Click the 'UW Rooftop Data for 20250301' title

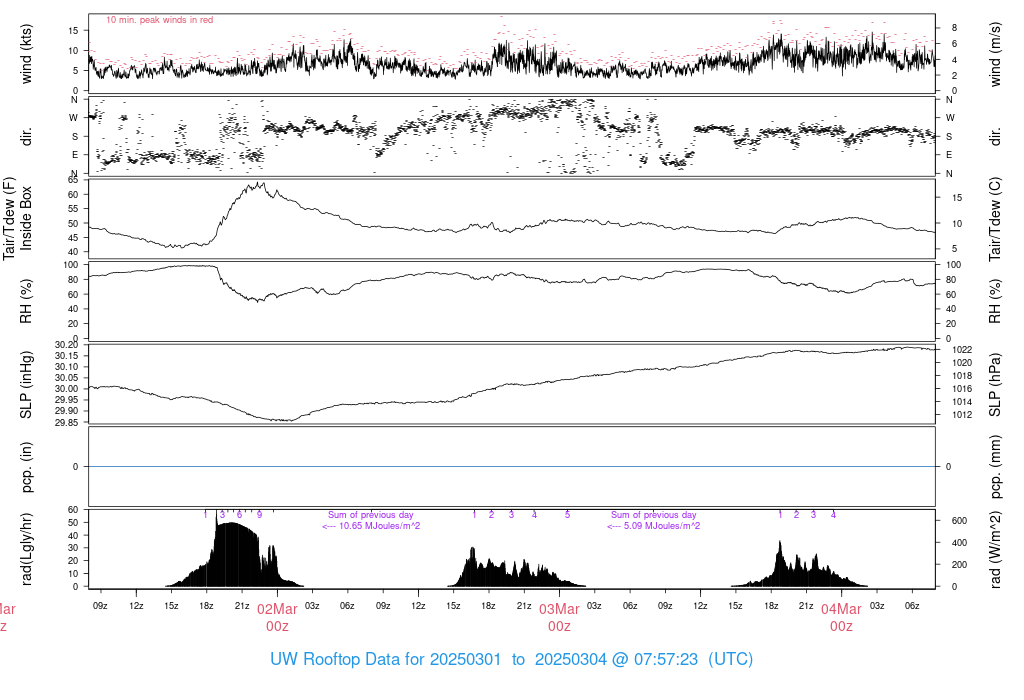[385, 659]
